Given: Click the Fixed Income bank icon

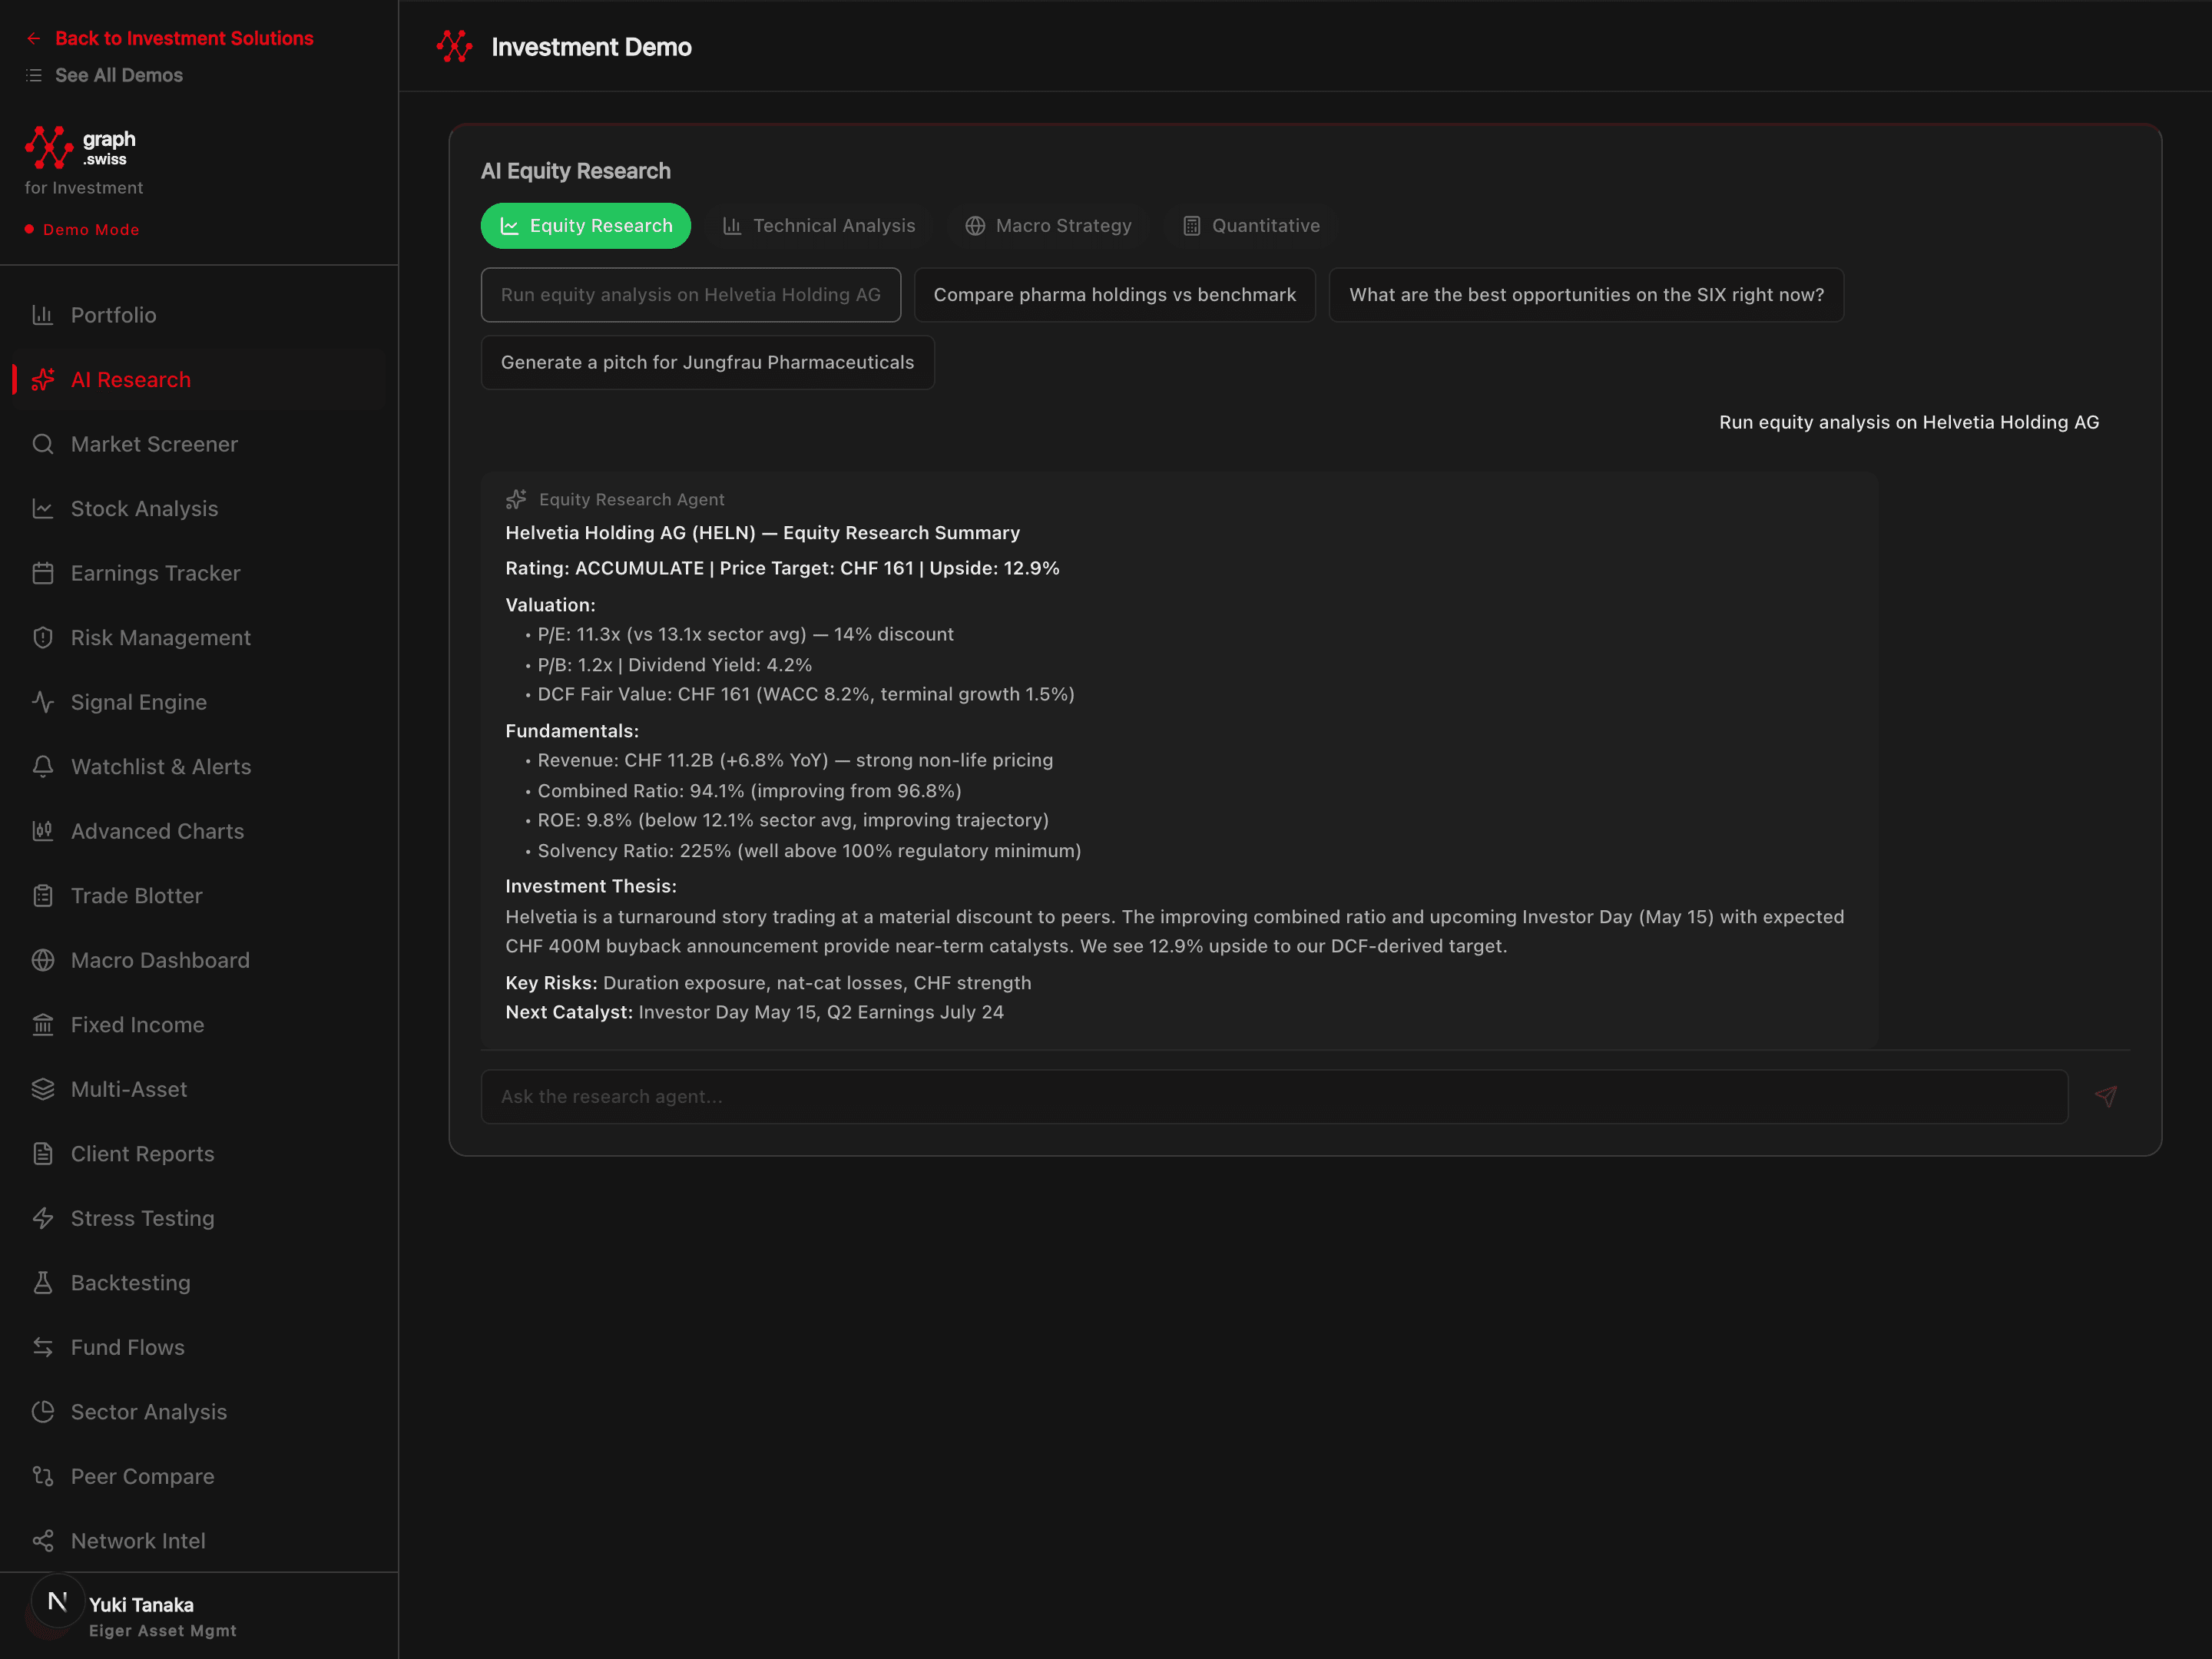Looking at the screenshot, I should pos(42,1025).
